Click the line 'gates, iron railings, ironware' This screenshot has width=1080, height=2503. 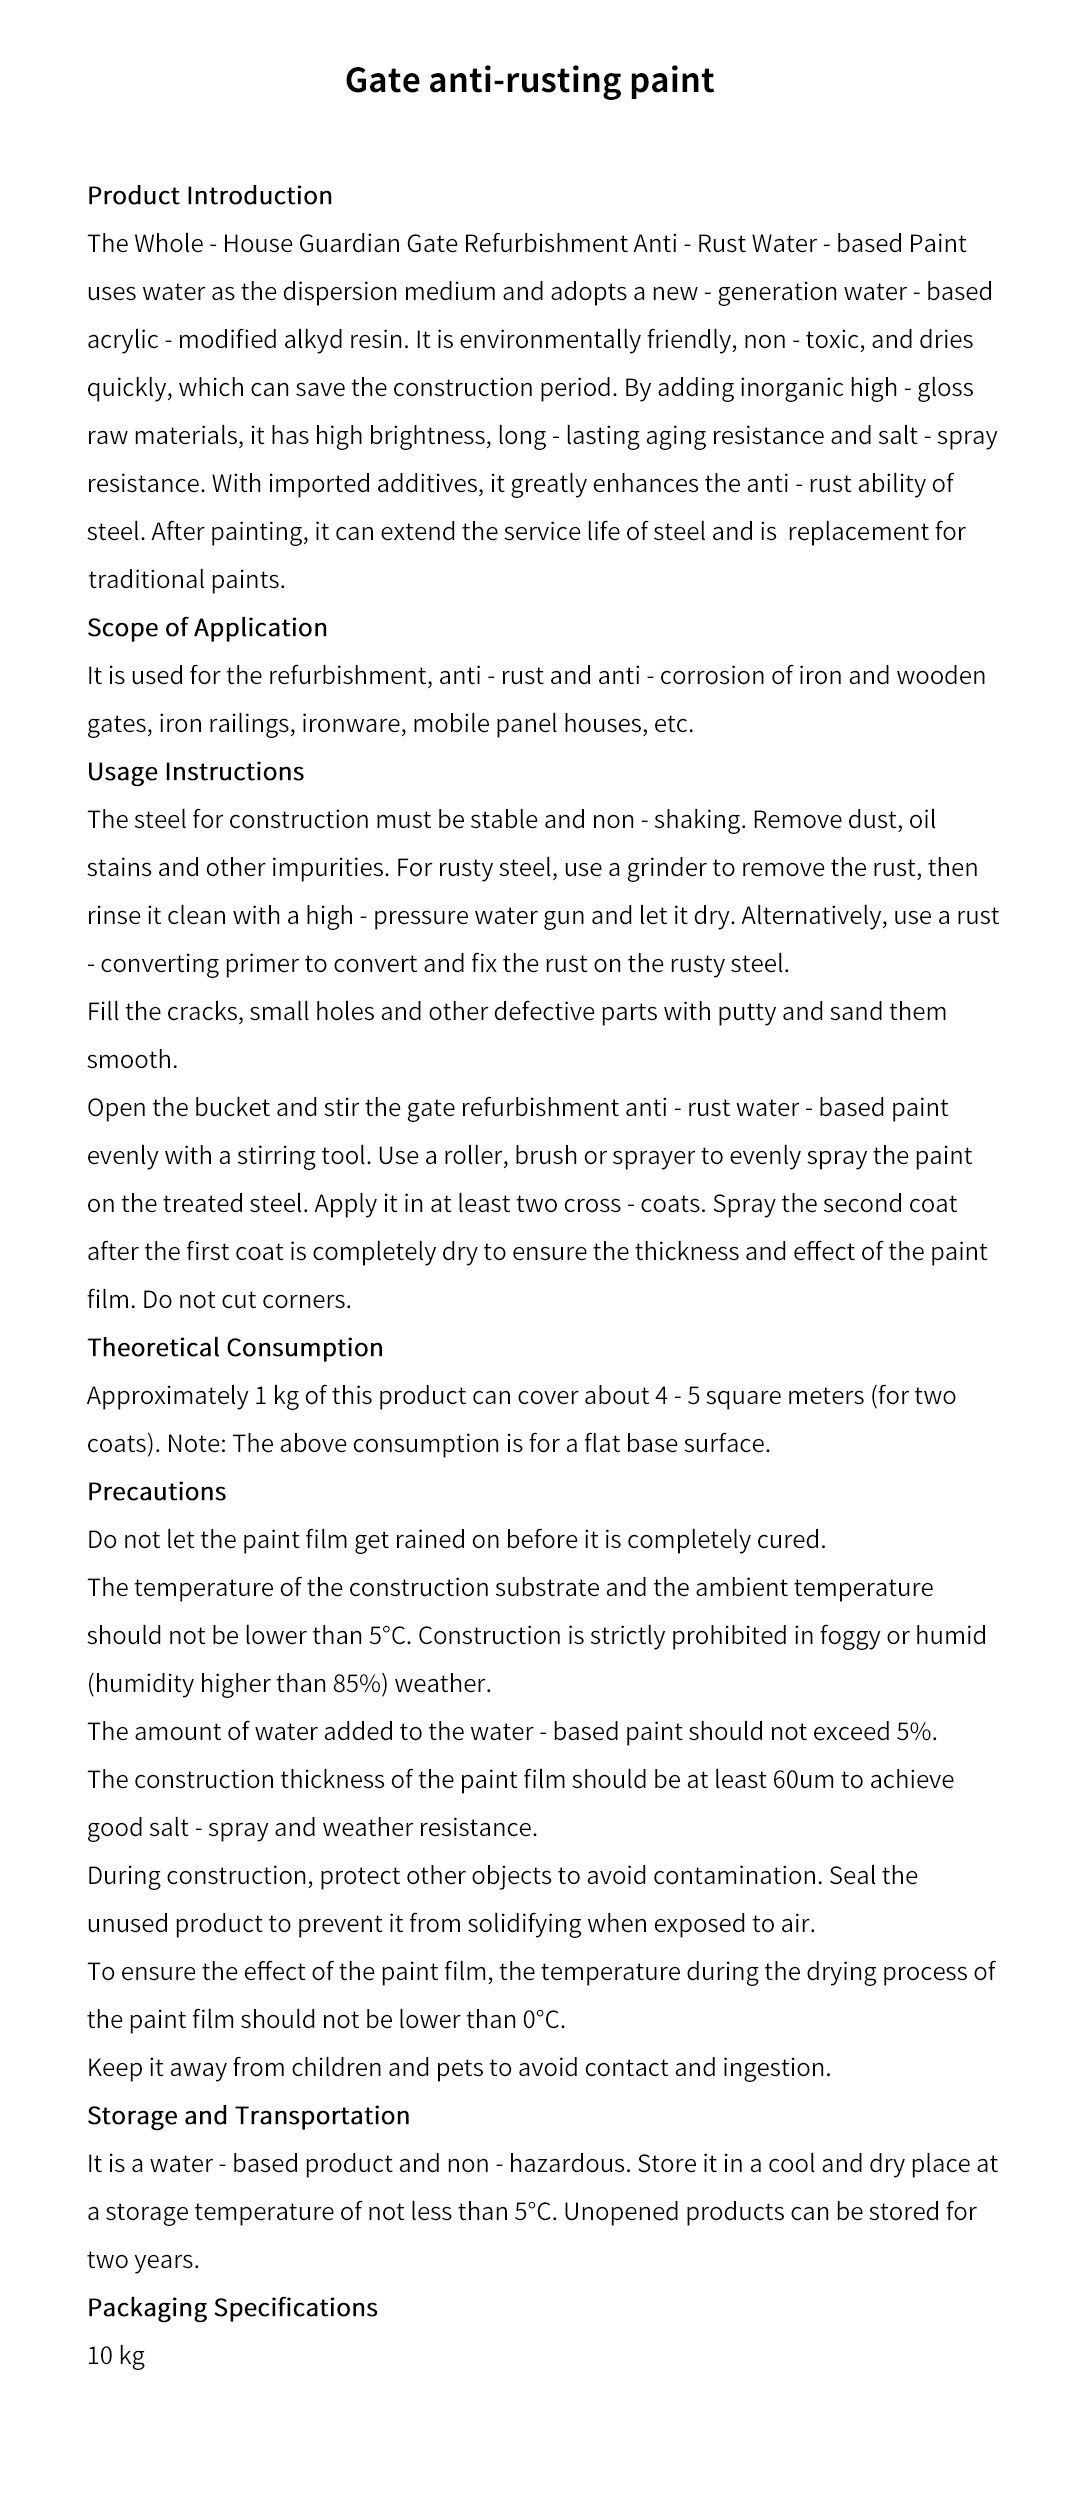[x=390, y=723]
